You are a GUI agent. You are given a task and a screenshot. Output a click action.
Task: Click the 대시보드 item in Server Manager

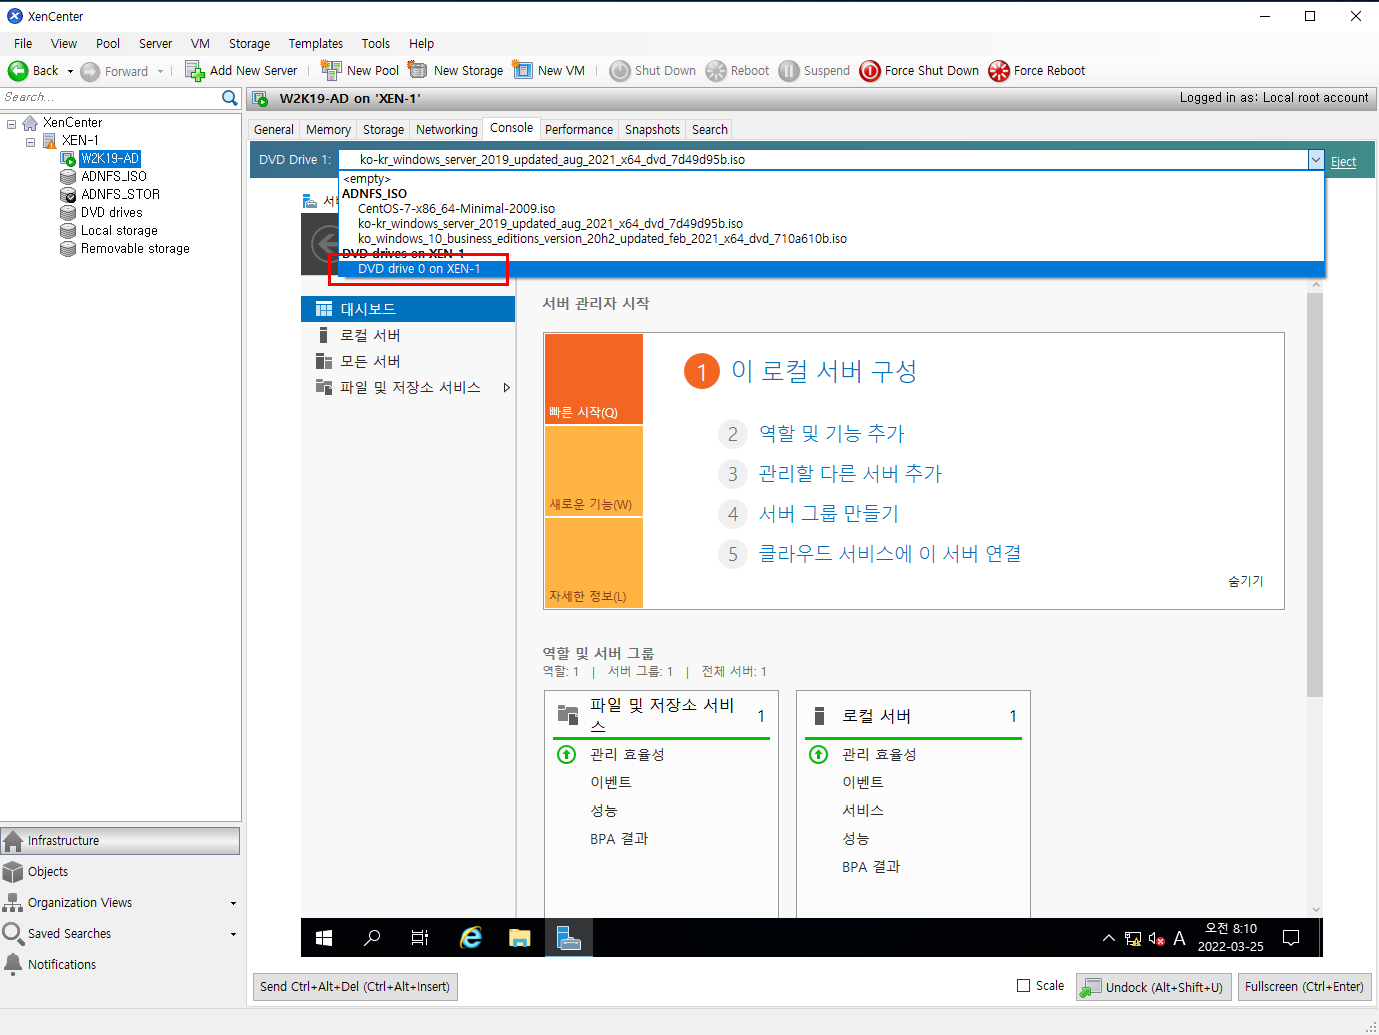408,309
